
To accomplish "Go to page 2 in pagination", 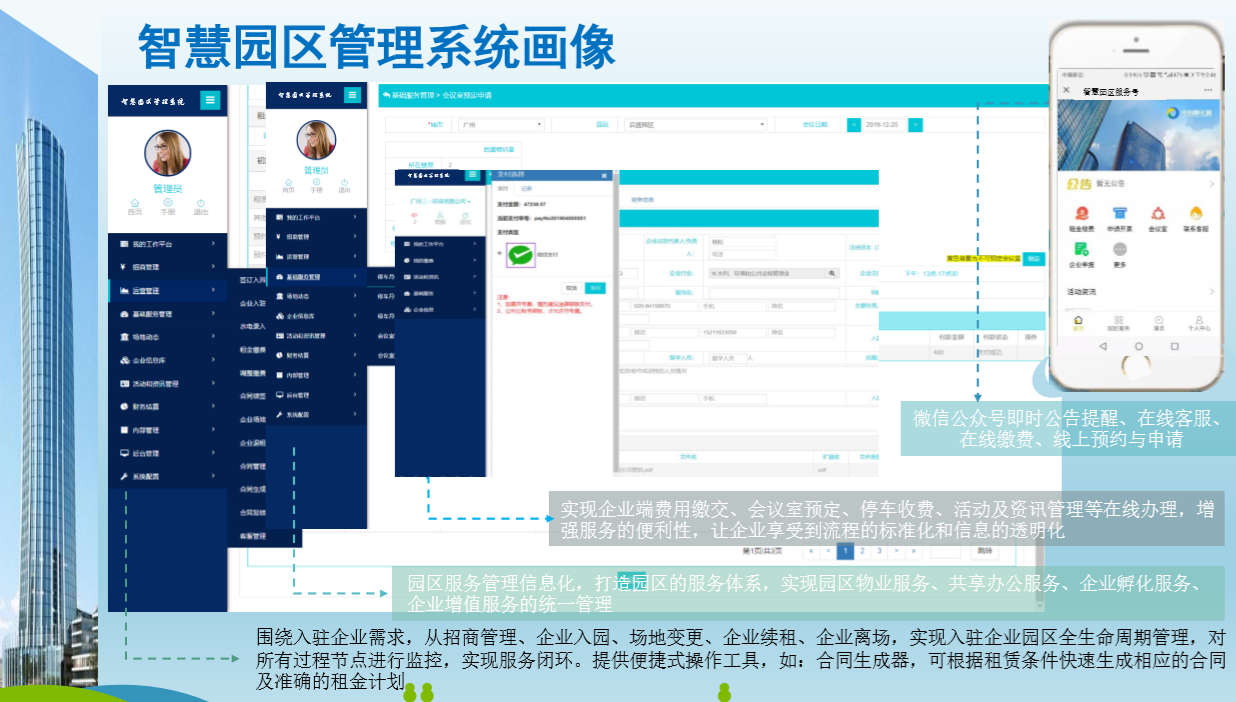I will tap(862, 551).
